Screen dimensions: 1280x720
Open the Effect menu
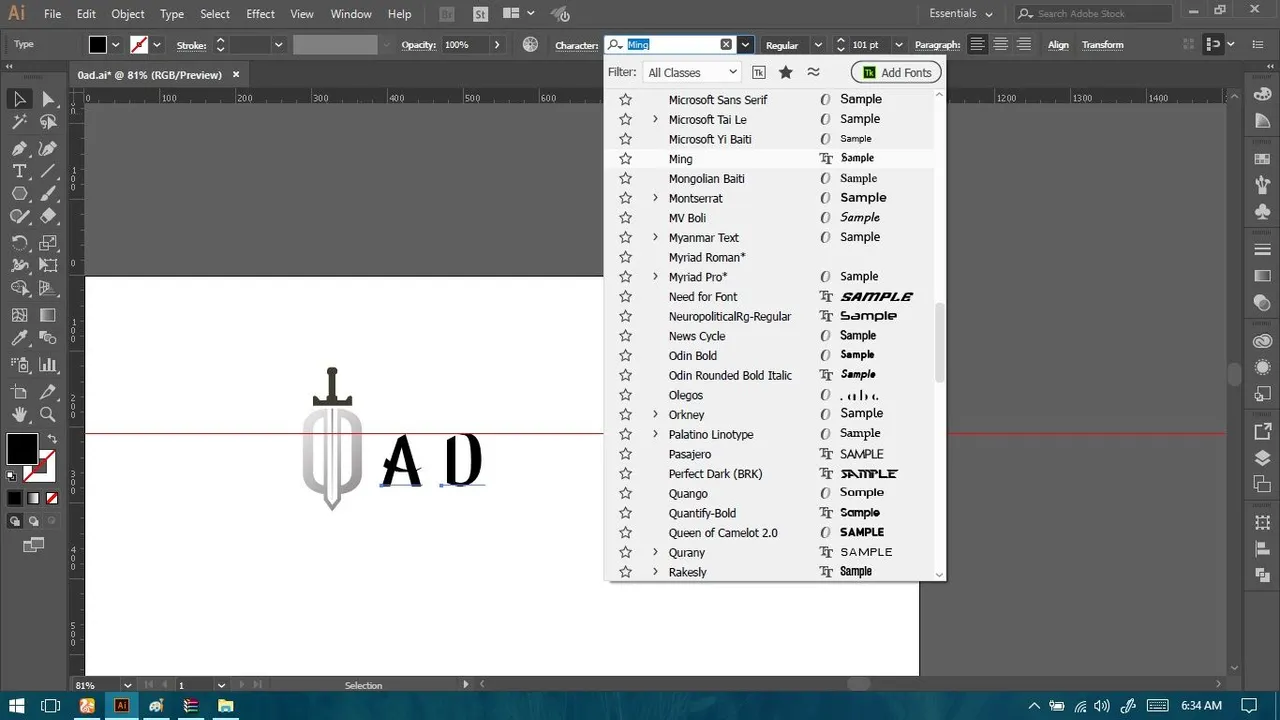pyautogui.click(x=261, y=14)
